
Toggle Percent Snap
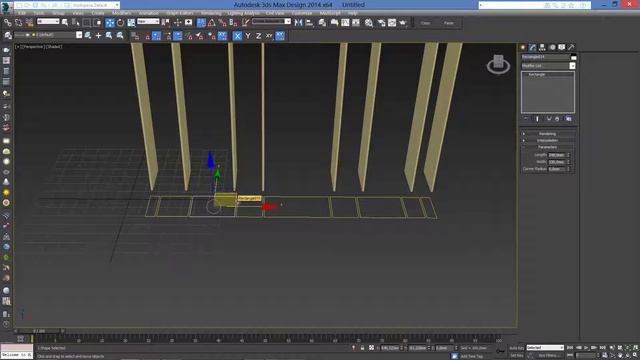[x=222, y=23]
